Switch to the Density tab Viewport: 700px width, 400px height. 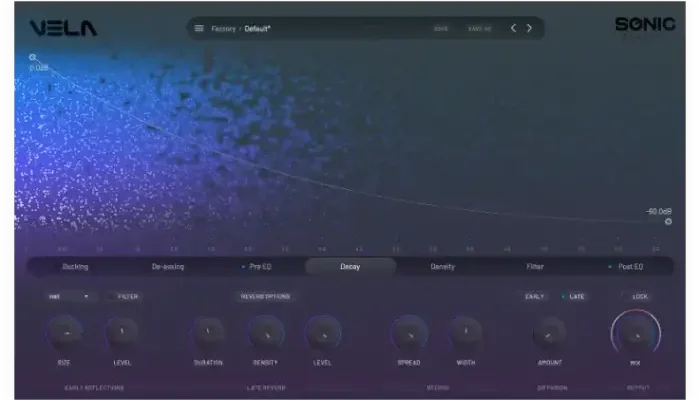pyautogui.click(x=442, y=267)
